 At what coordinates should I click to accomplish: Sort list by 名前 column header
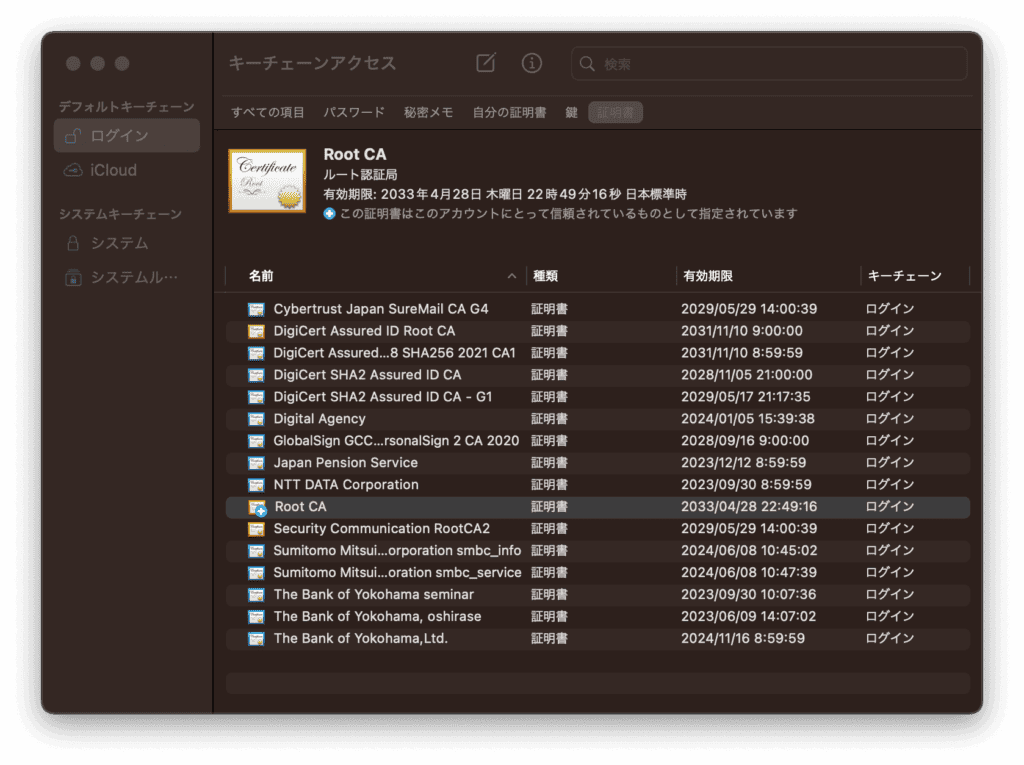pyautogui.click(x=261, y=276)
